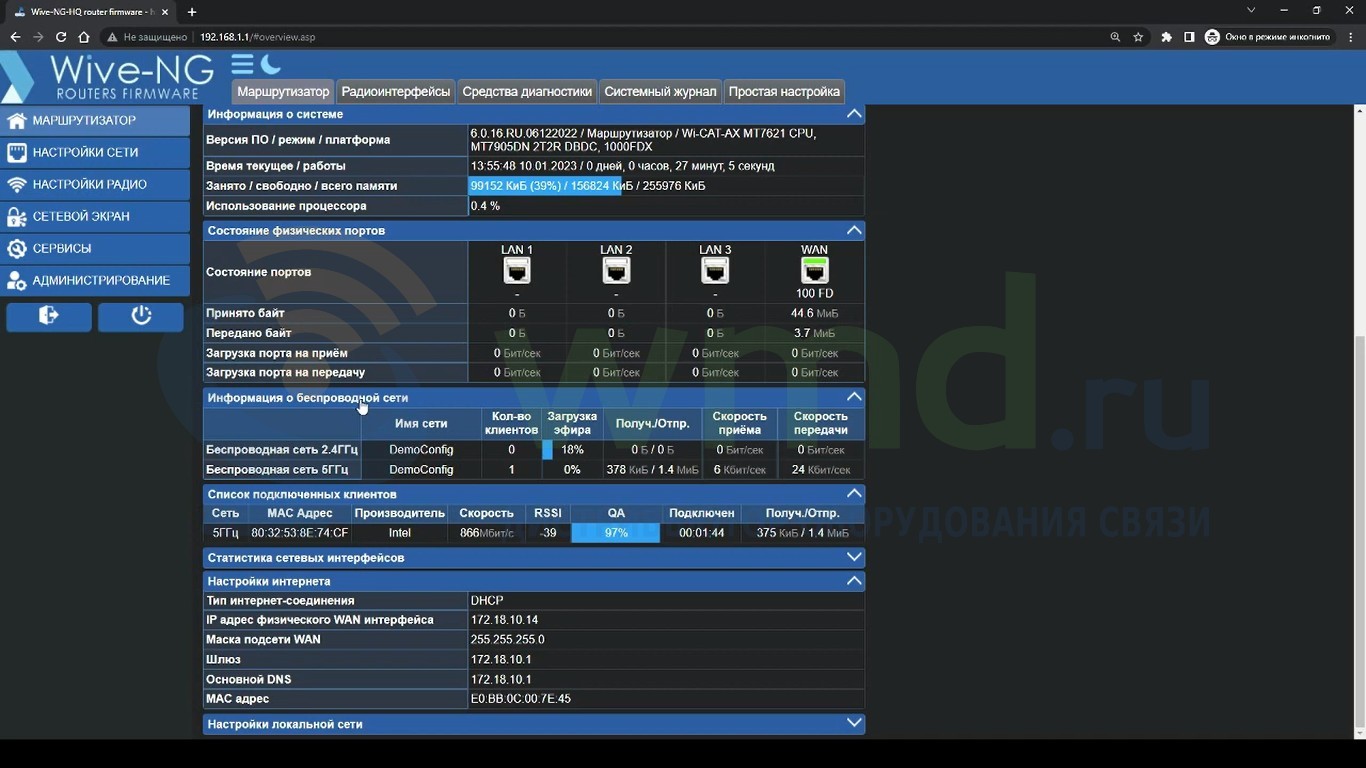1366x768 pixels.
Task: Open НАСТРОЙКИ РАДИО sidebar section
Action: click(x=95, y=184)
